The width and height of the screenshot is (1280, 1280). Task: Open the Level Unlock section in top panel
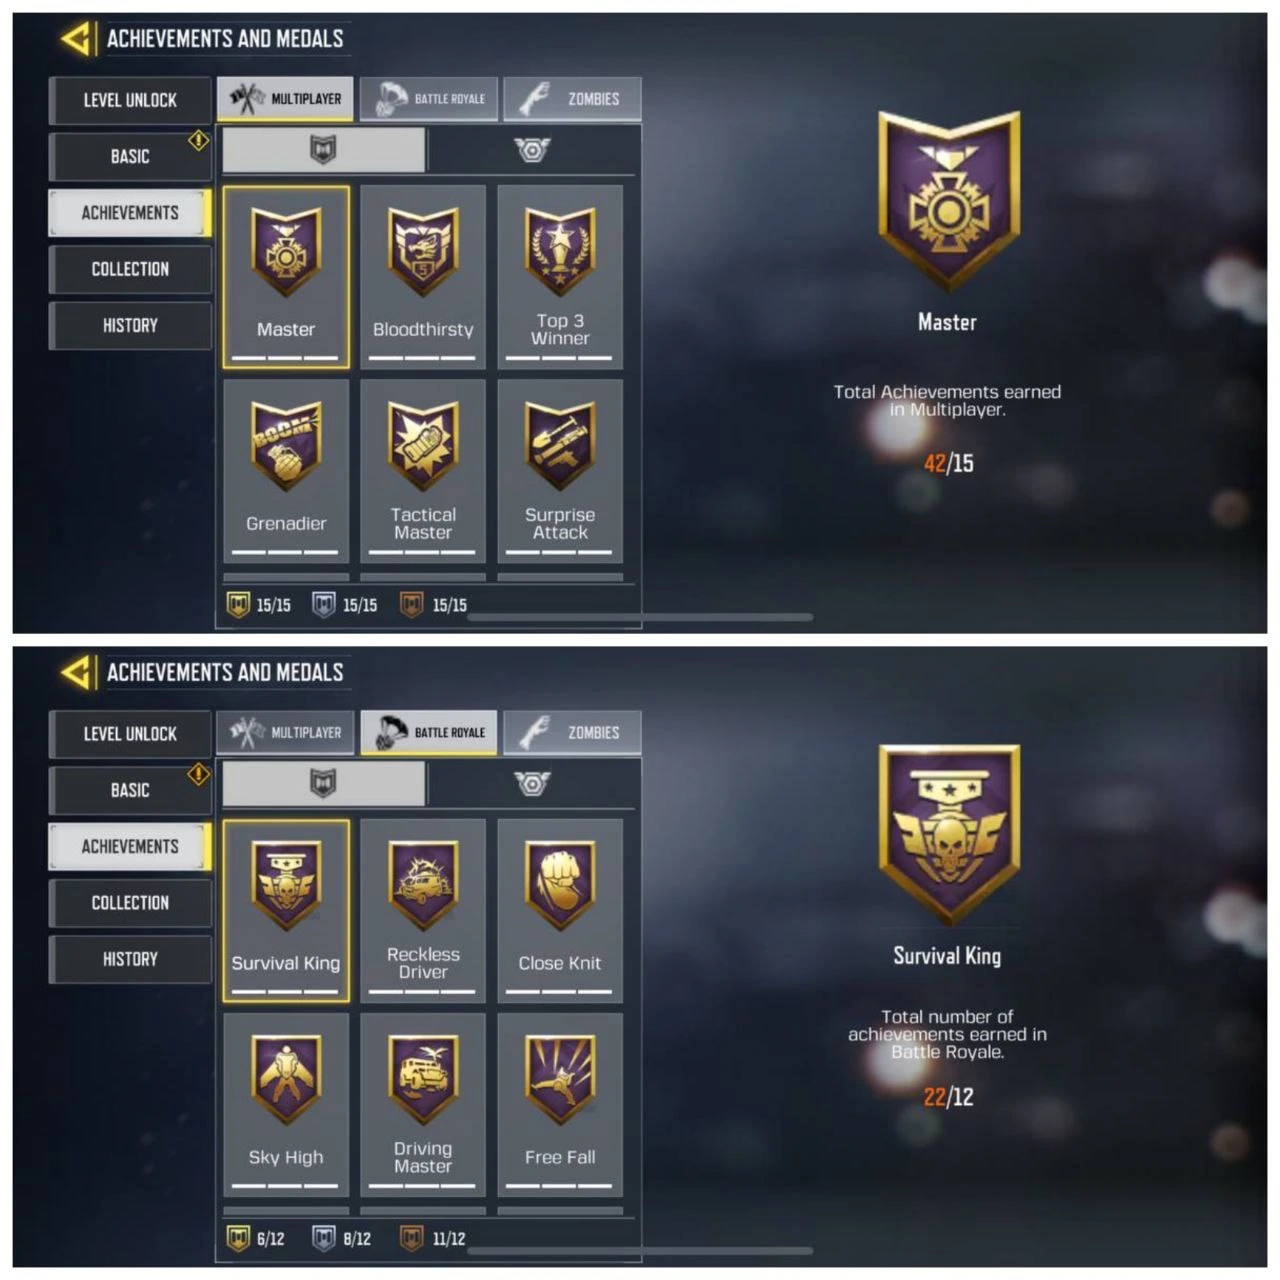pyautogui.click(x=130, y=100)
